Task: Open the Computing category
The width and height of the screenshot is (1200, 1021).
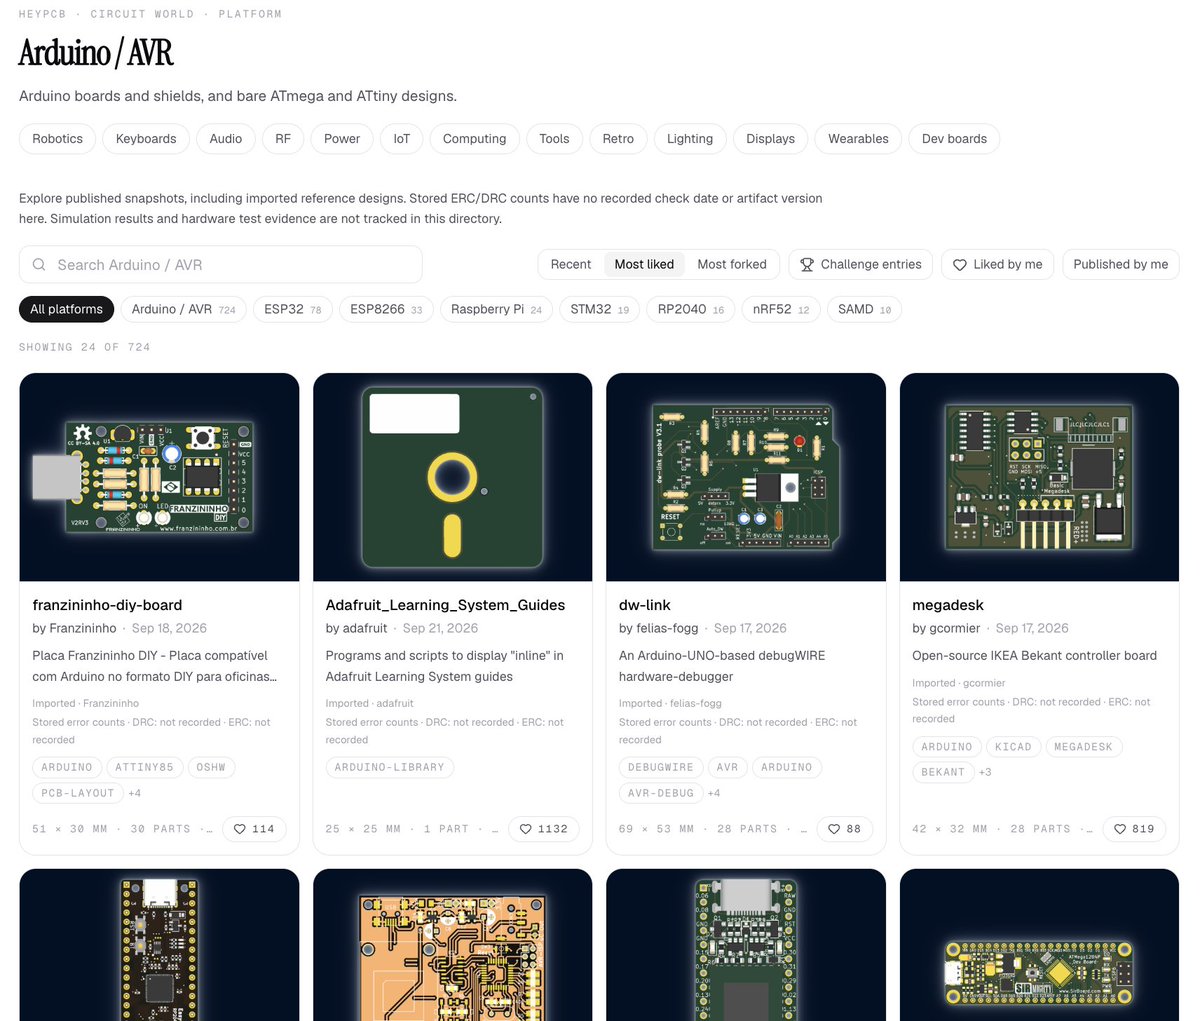Action: (x=475, y=139)
